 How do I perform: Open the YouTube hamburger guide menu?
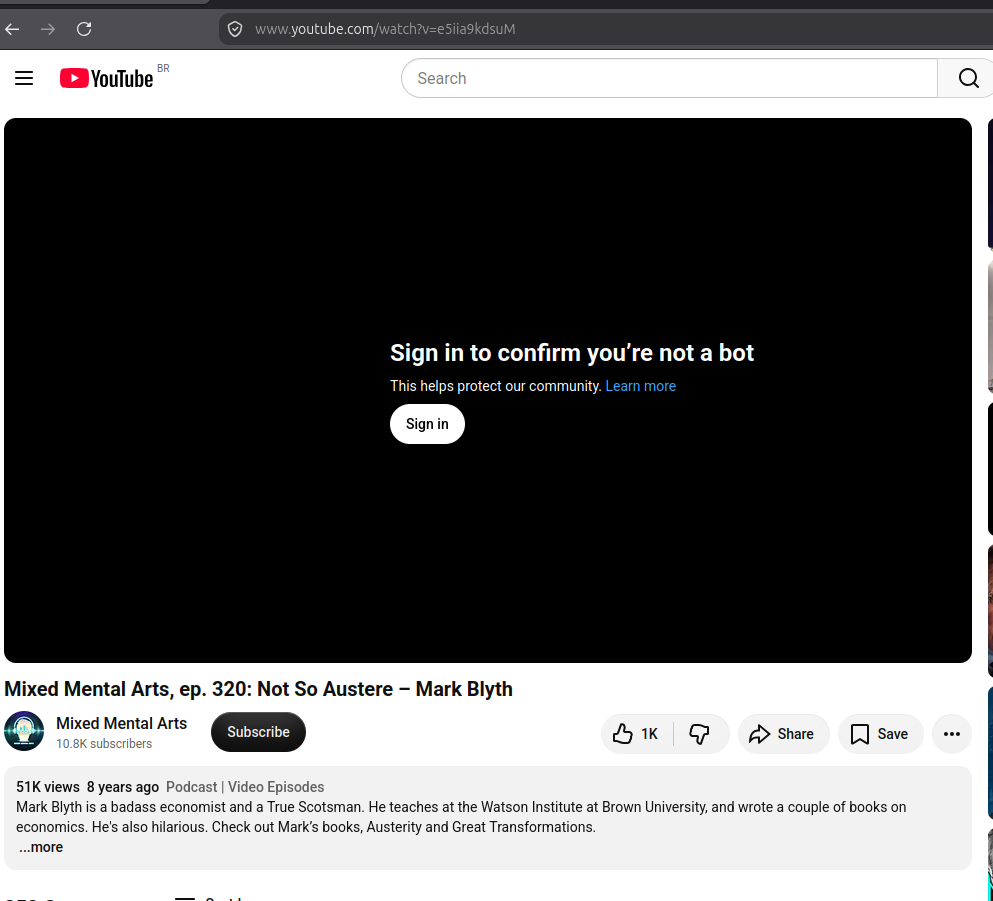point(24,78)
